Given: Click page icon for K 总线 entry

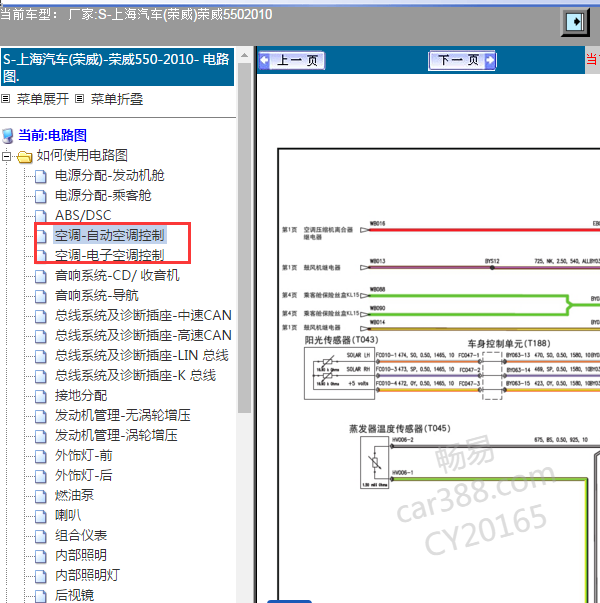Looking at the screenshot, I should (x=41, y=376).
